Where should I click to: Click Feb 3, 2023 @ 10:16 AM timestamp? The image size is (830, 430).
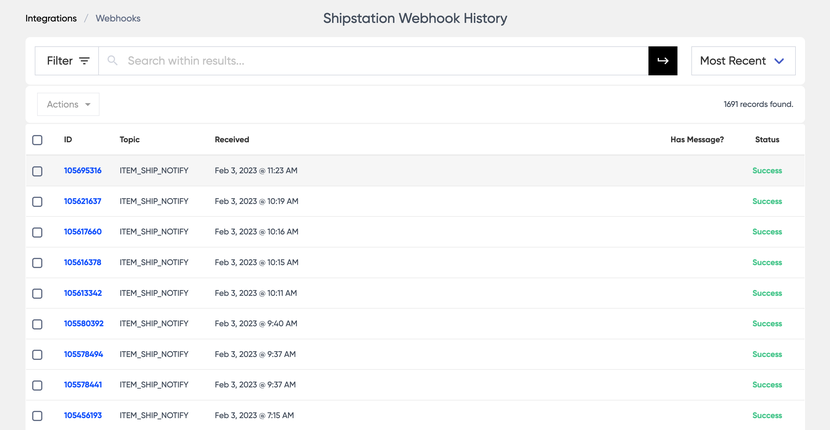click(x=257, y=231)
